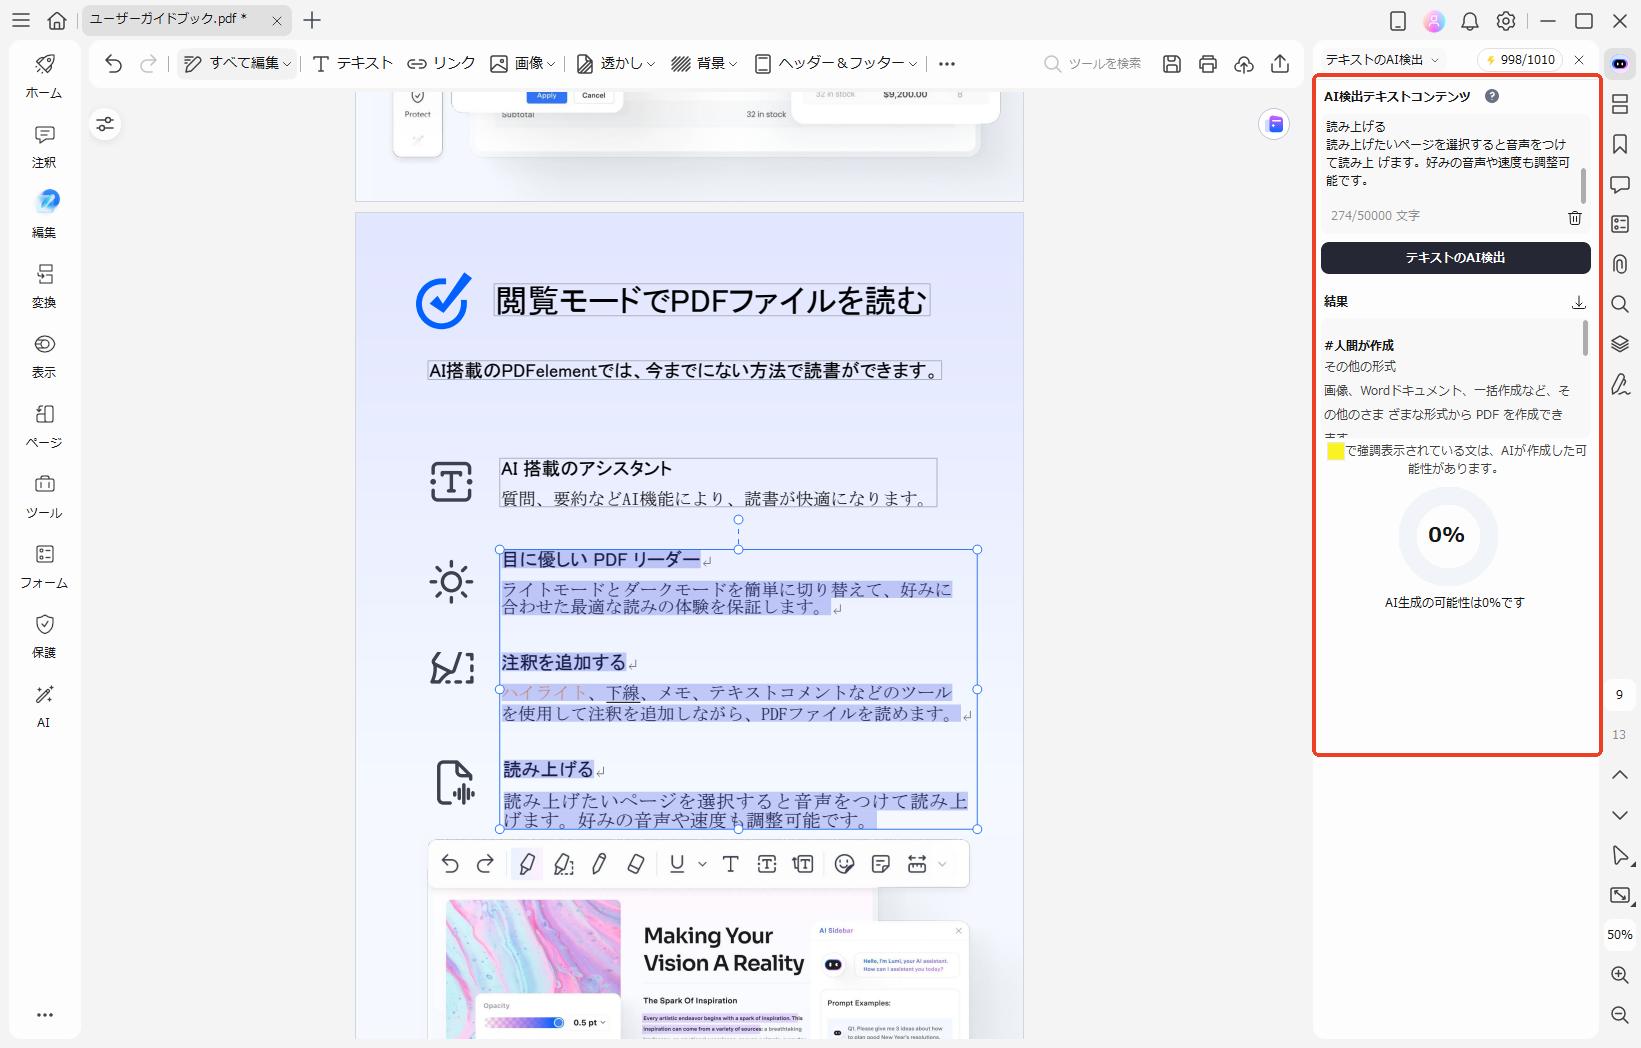1641x1048 pixels.
Task: Open the Layers panel in the right sidebar
Action: [x=1620, y=344]
